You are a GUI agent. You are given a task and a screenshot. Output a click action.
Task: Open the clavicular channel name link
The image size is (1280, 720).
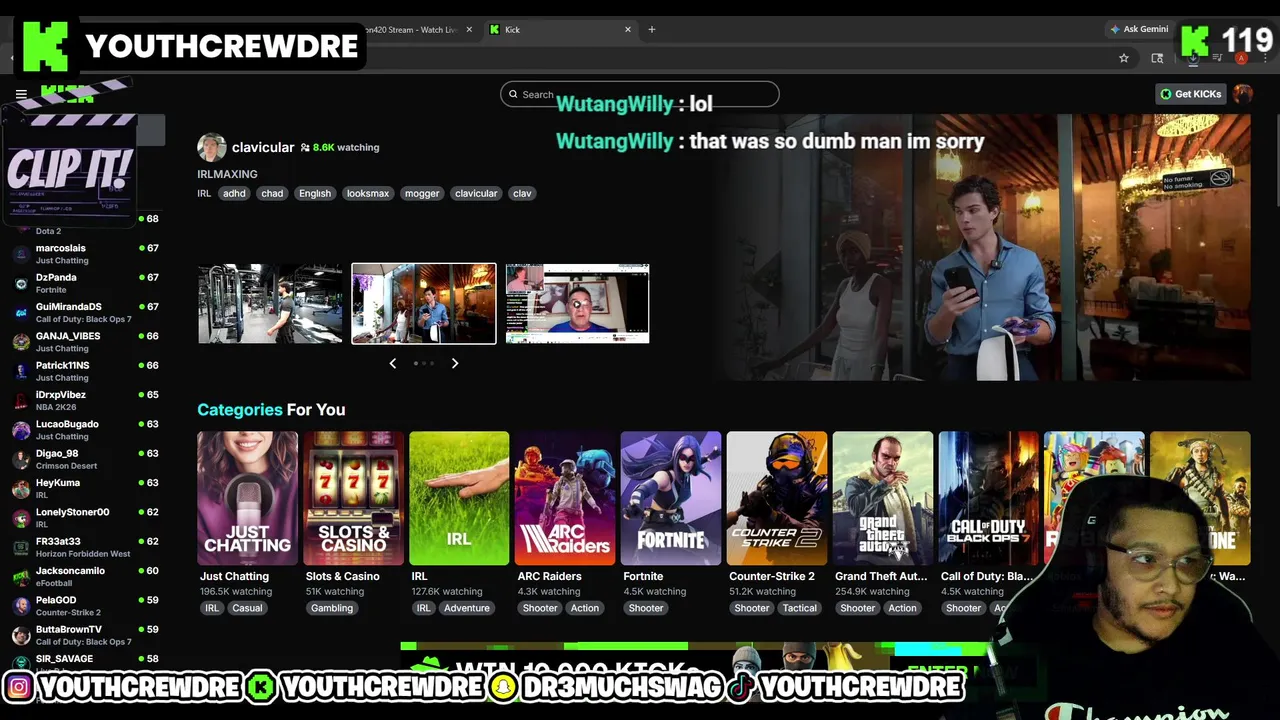pos(263,147)
